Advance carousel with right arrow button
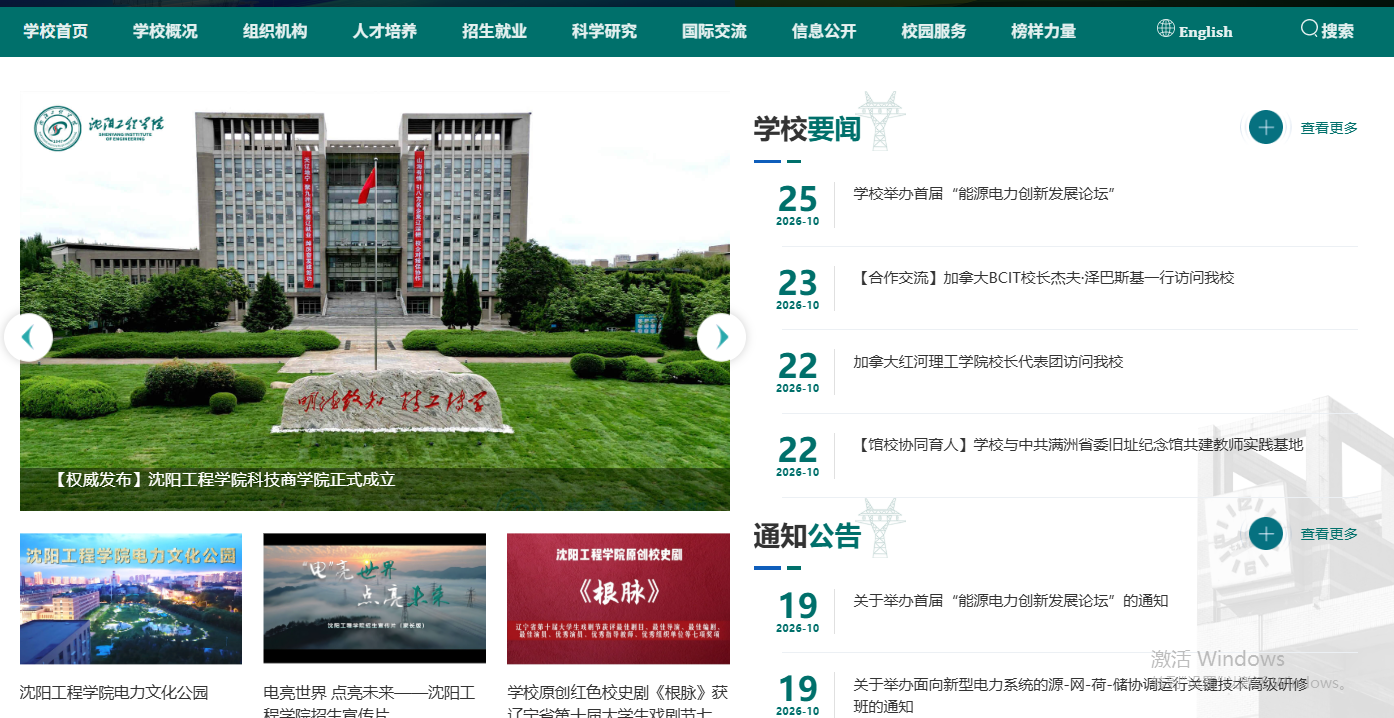 click(x=721, y=338)
